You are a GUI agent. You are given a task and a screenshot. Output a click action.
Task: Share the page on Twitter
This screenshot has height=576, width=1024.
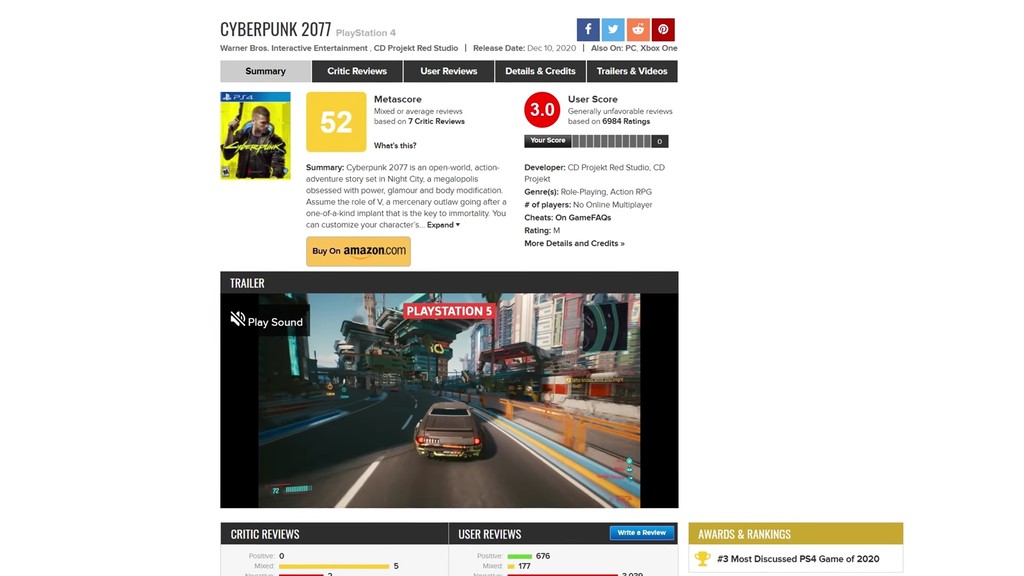tap(613, 29)
